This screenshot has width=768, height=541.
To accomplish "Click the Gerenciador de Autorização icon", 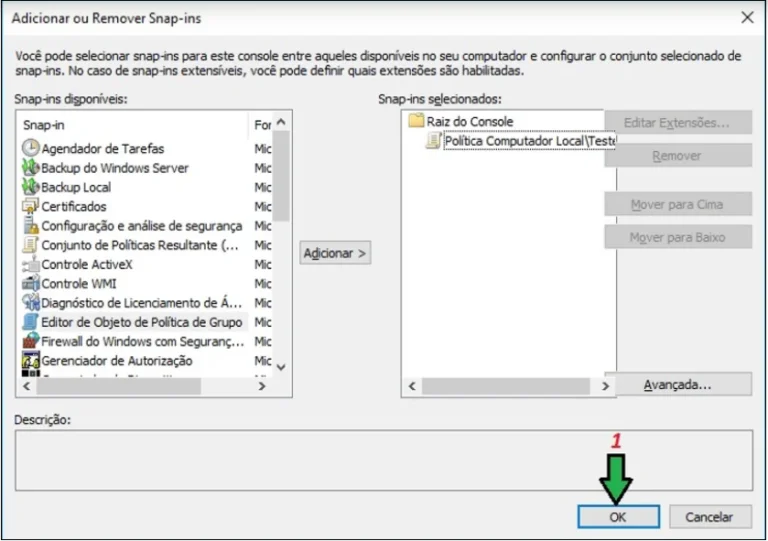I will click(x=31, y=360).
